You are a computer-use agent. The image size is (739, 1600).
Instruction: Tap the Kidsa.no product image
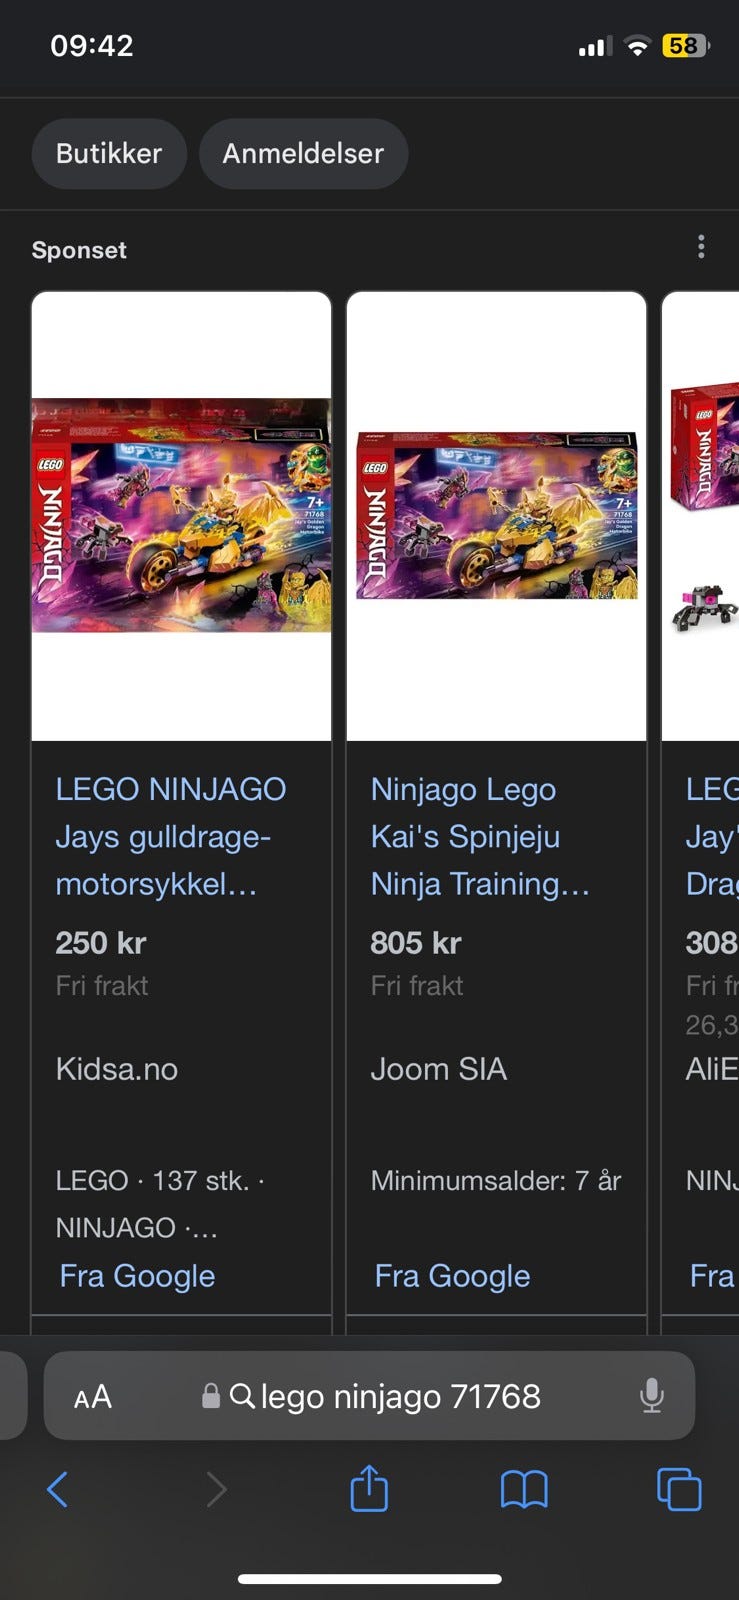pyautogui.click(x=181, y=516)
